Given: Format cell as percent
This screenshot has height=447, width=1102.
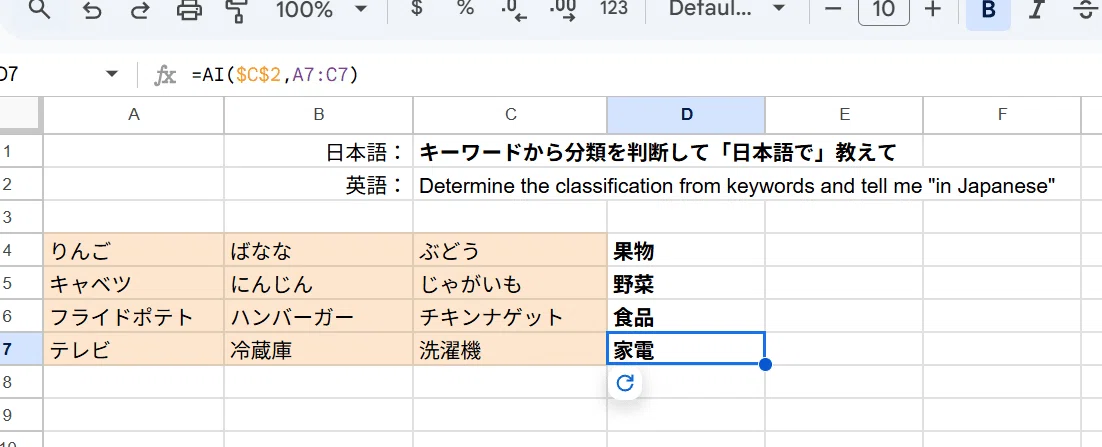Looking at the screenshot, I should (x=465, y=8).
